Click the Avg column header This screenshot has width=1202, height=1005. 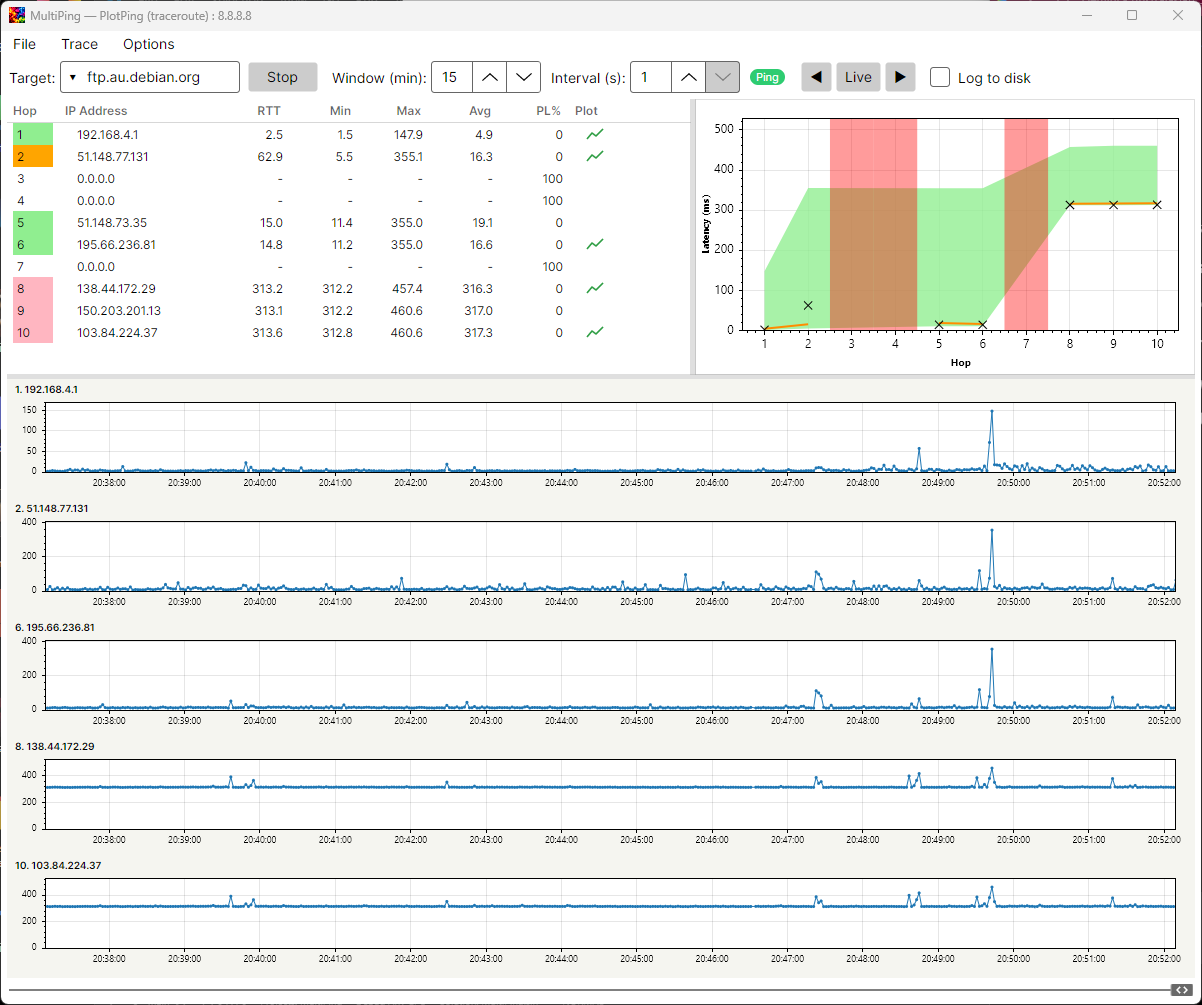480,111
